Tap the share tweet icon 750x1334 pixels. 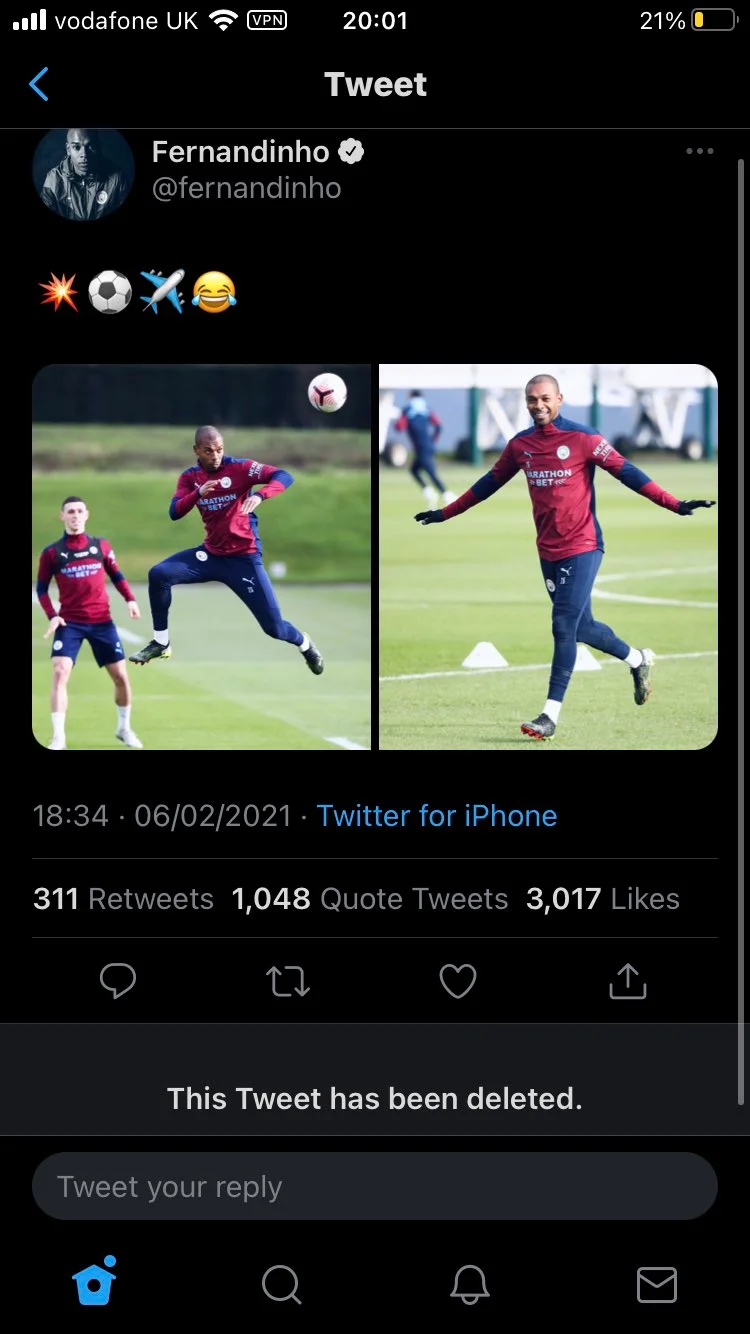click(x=628, y=981)
